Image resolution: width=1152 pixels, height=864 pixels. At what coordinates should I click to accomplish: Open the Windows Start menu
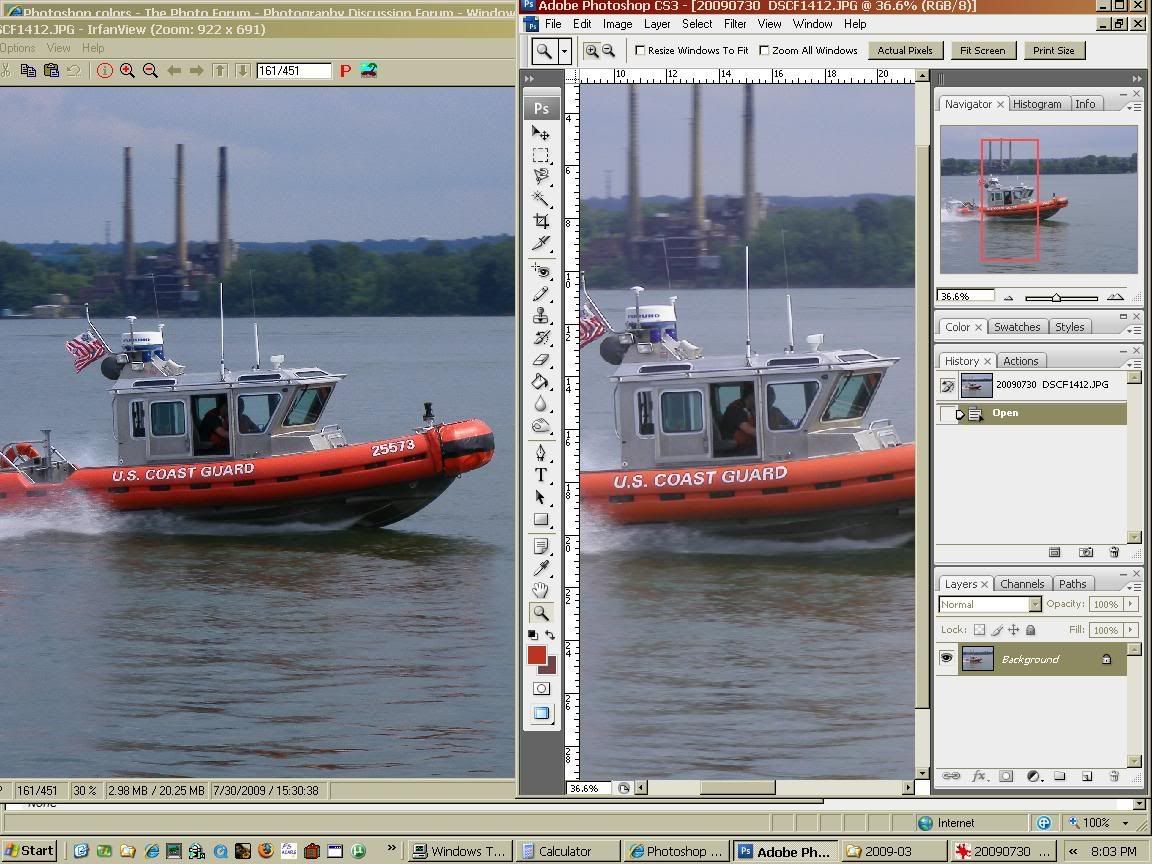pyautogui.click(x=30, y=851)
